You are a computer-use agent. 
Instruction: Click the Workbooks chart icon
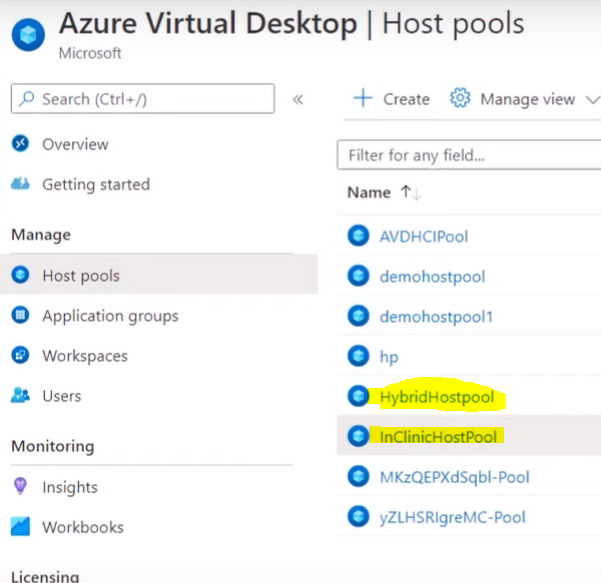point(20,526)
